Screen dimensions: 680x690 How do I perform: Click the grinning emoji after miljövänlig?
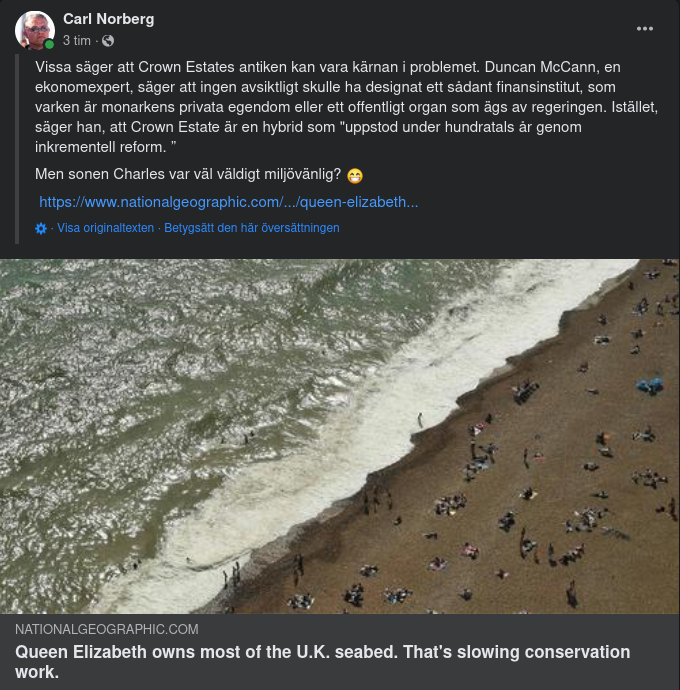[x=355, y=176]
